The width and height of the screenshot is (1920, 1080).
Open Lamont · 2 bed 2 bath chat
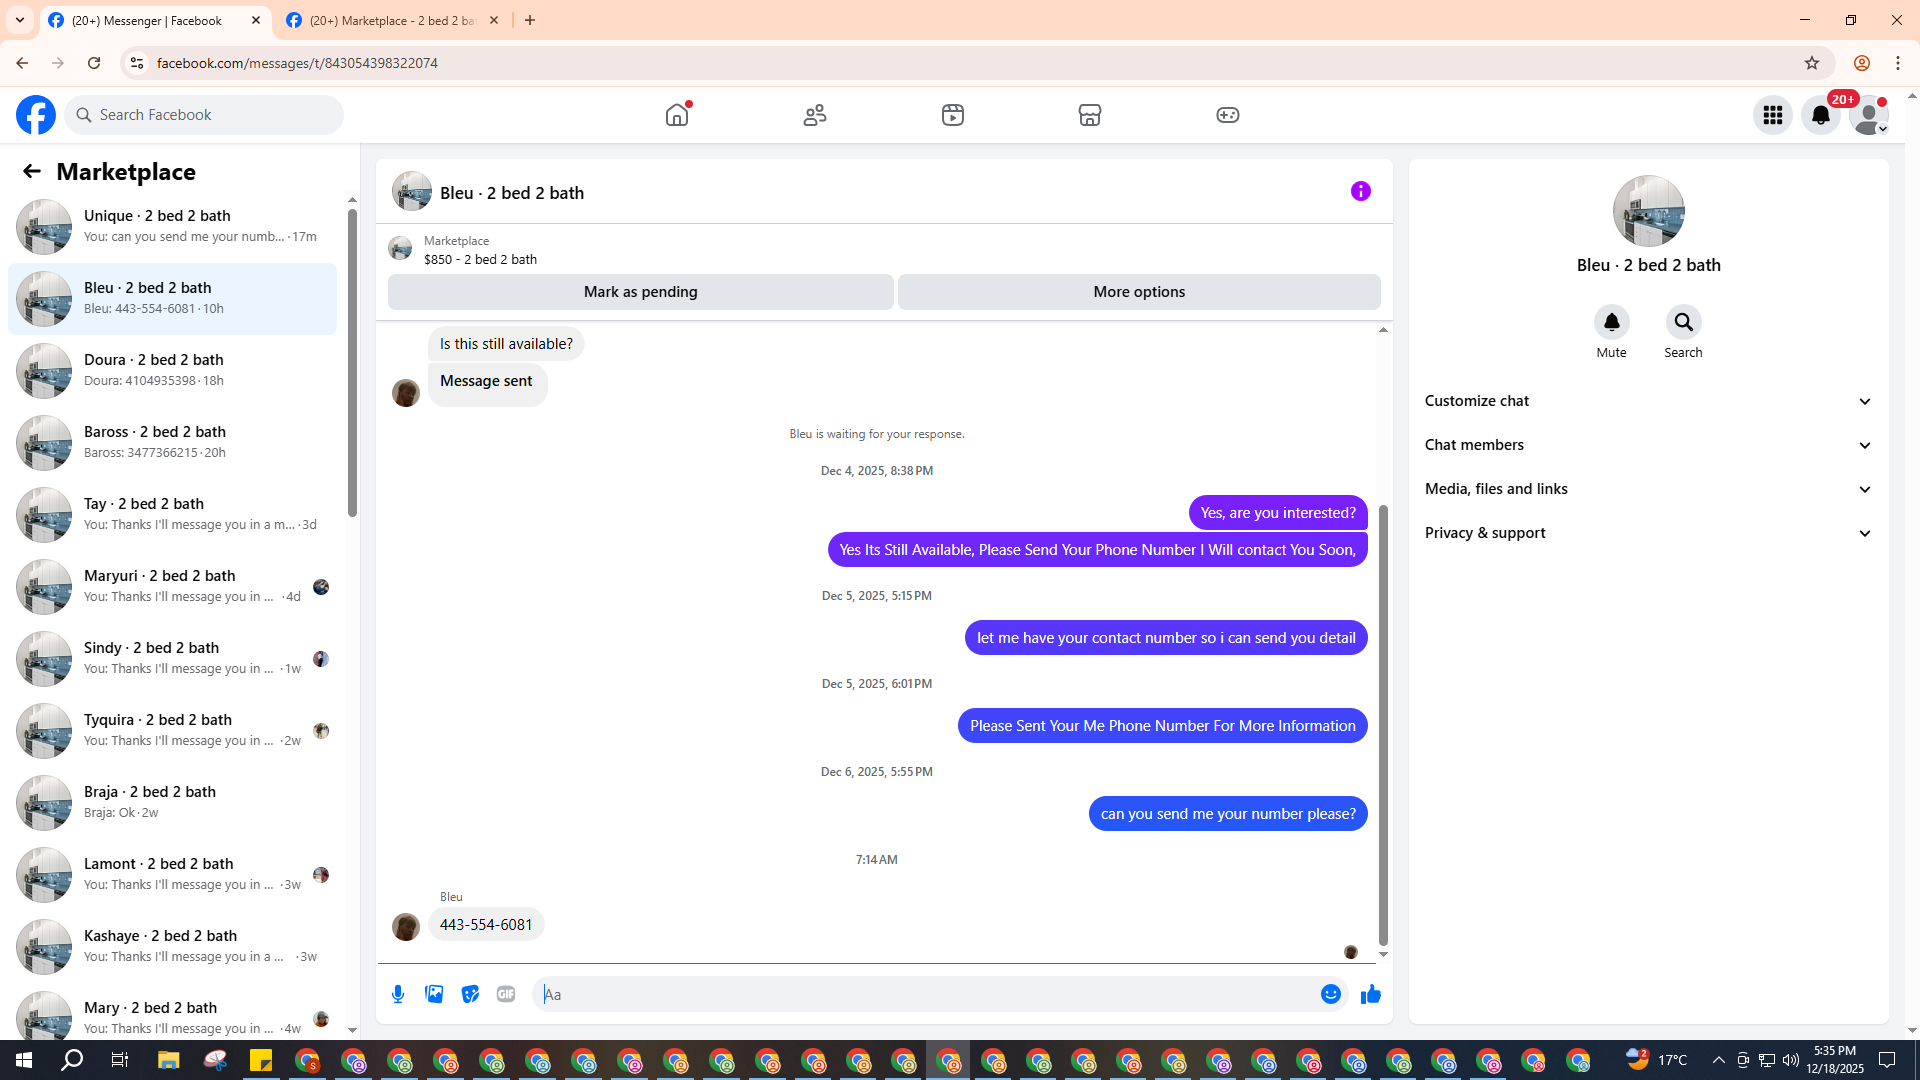click(172, 875)
